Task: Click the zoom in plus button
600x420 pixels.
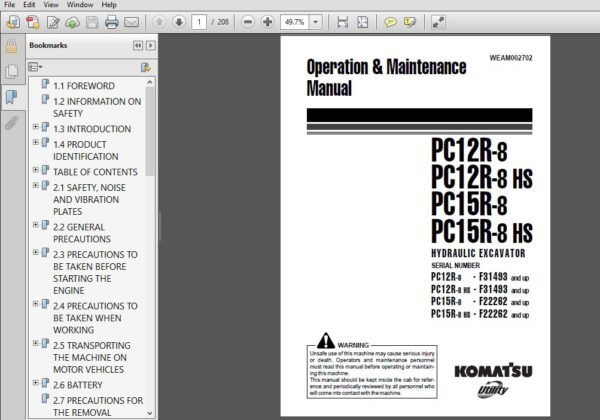Action: tap(267, 22)
